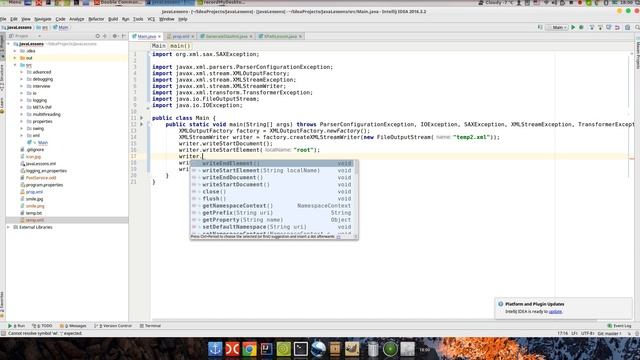Viewport: 640px width, 360px height.
Task: Start debugging with the bug icon
Action: [581, 27]
